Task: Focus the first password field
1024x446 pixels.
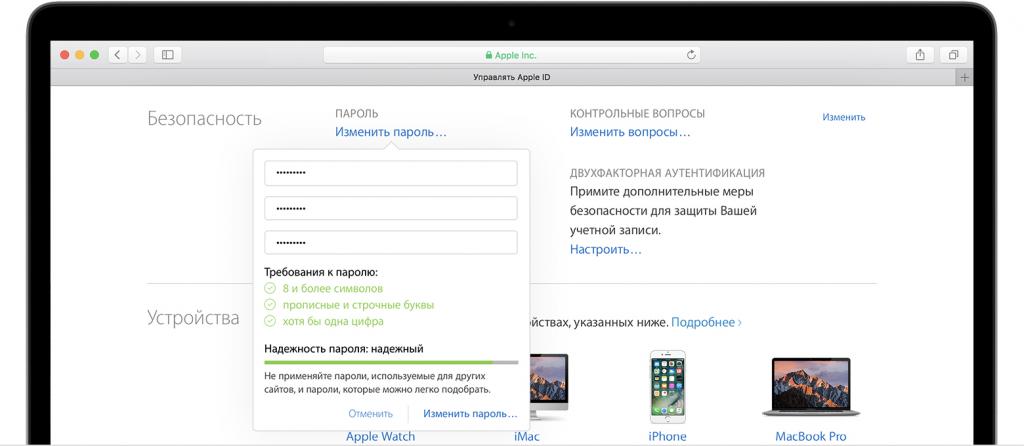Action: tap(391, 174)
